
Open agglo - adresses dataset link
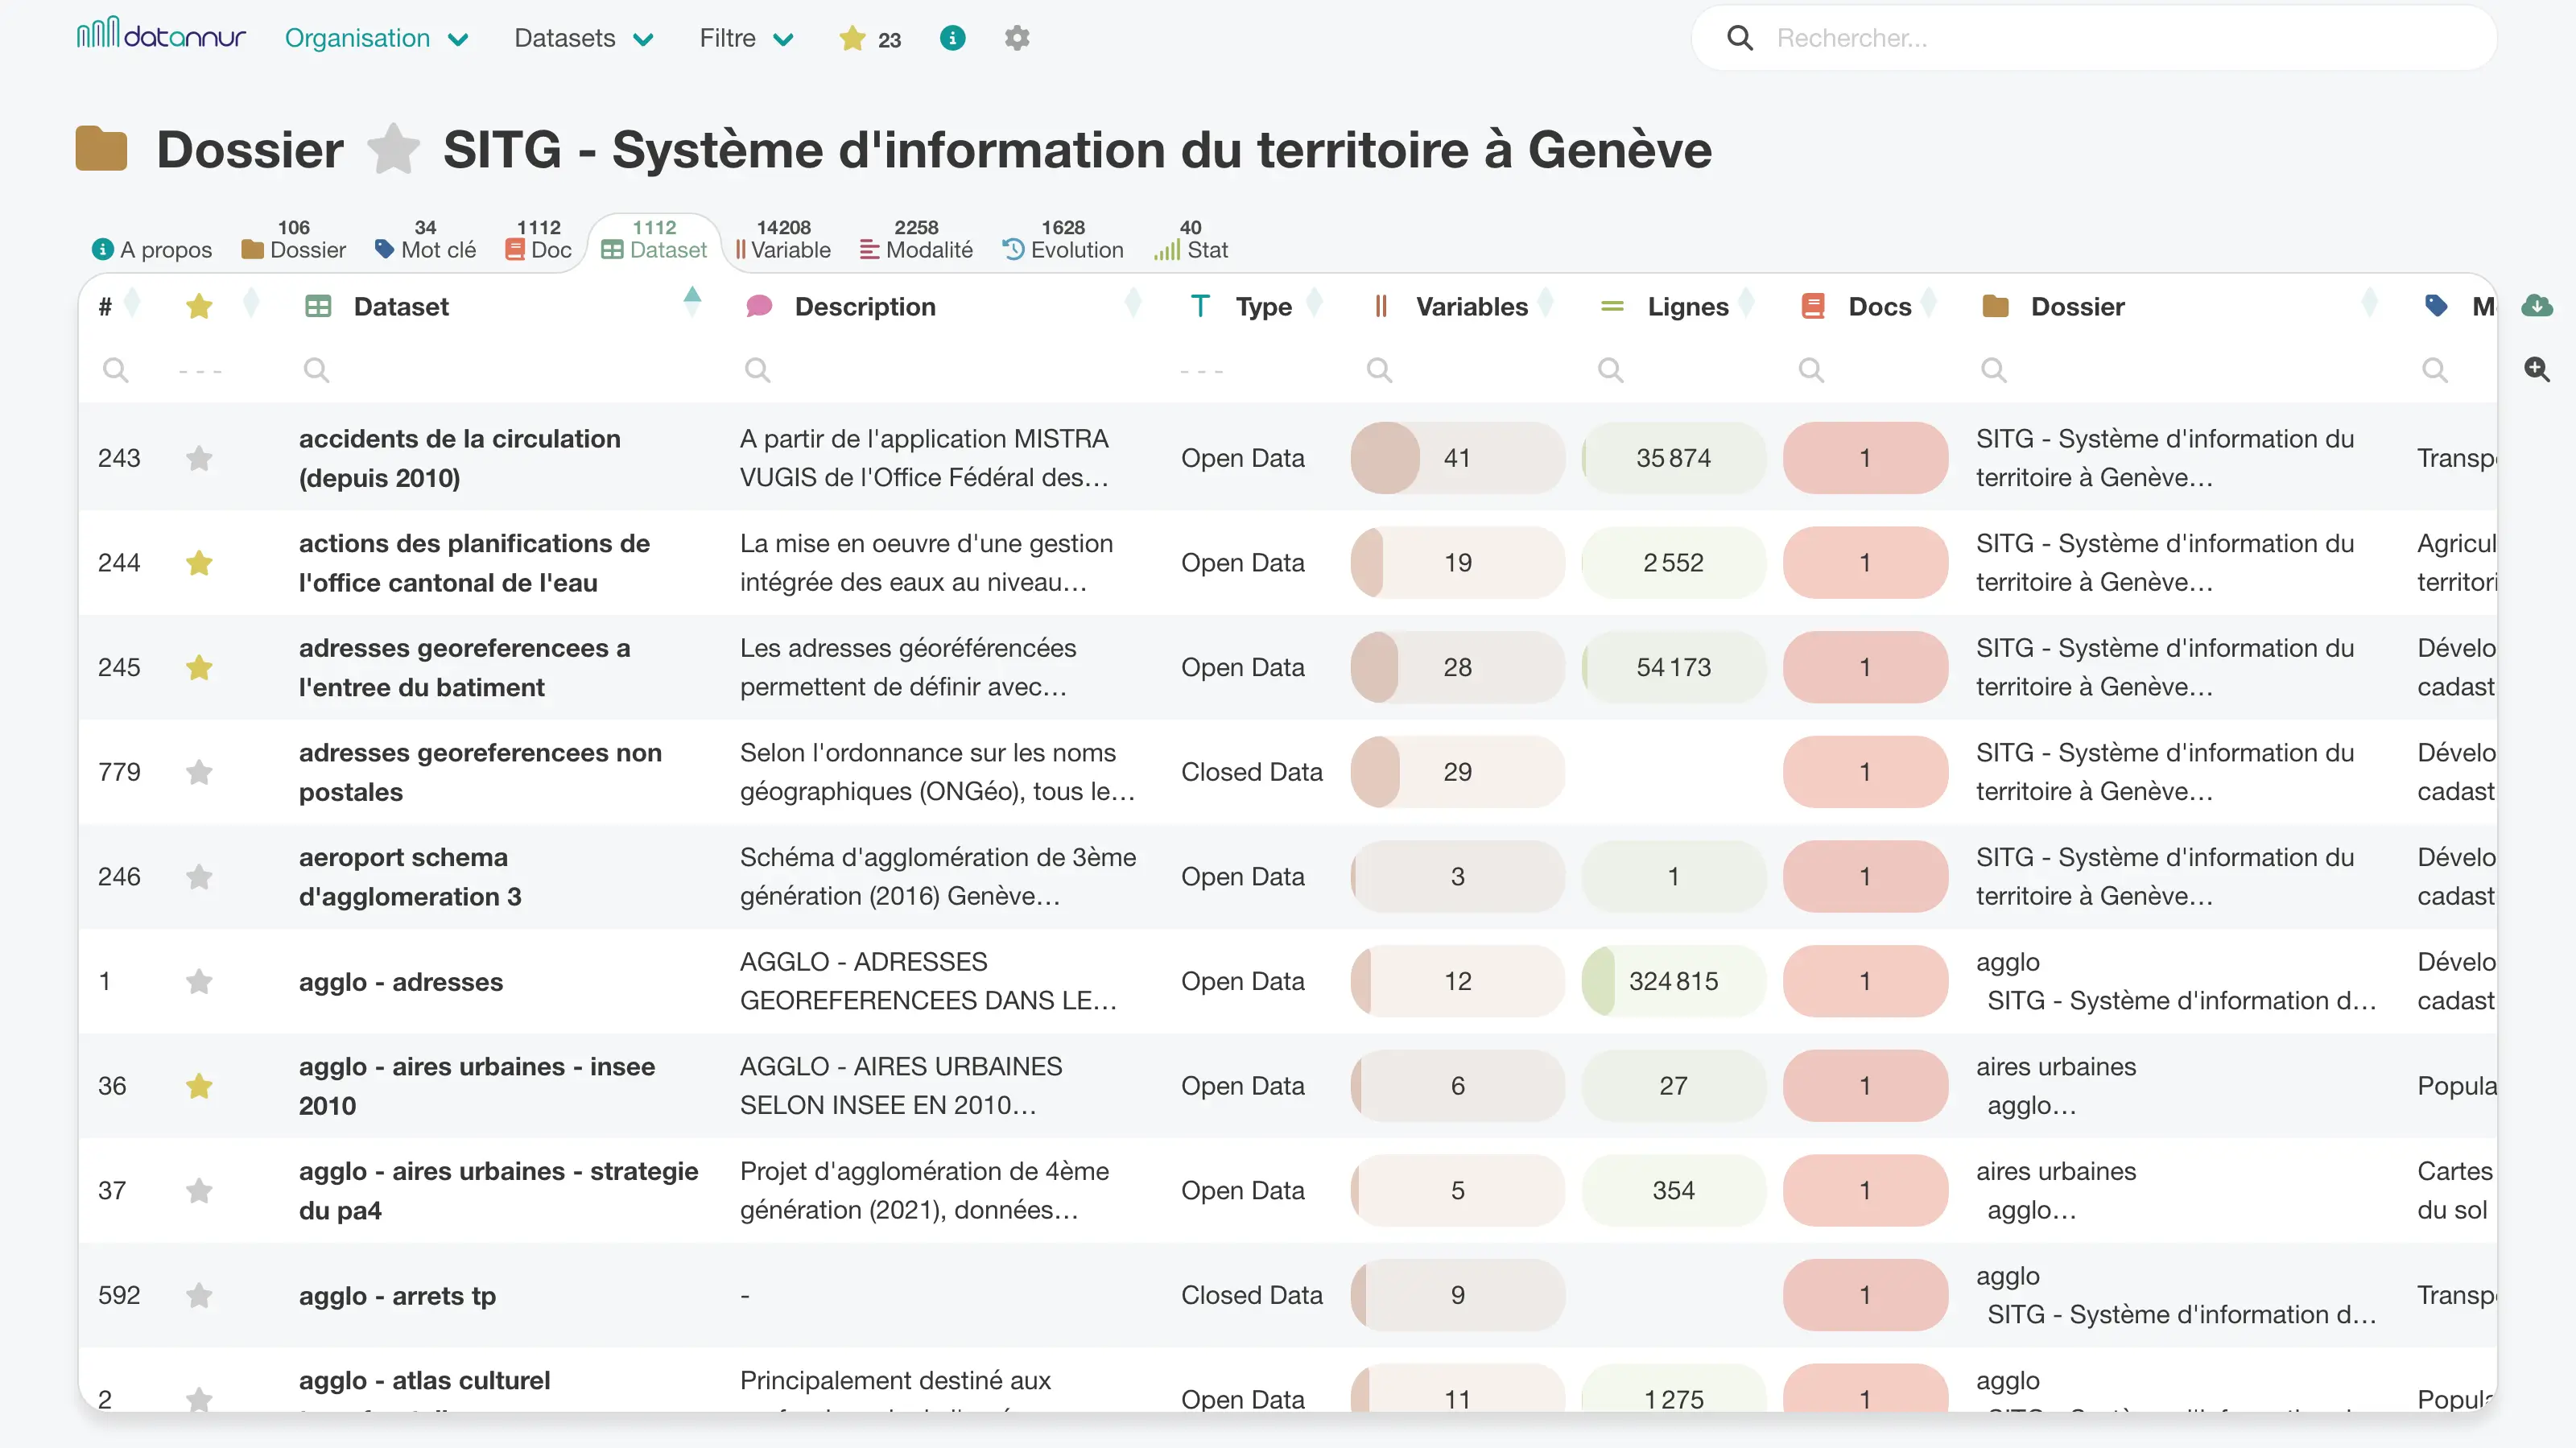click(400, 982)
